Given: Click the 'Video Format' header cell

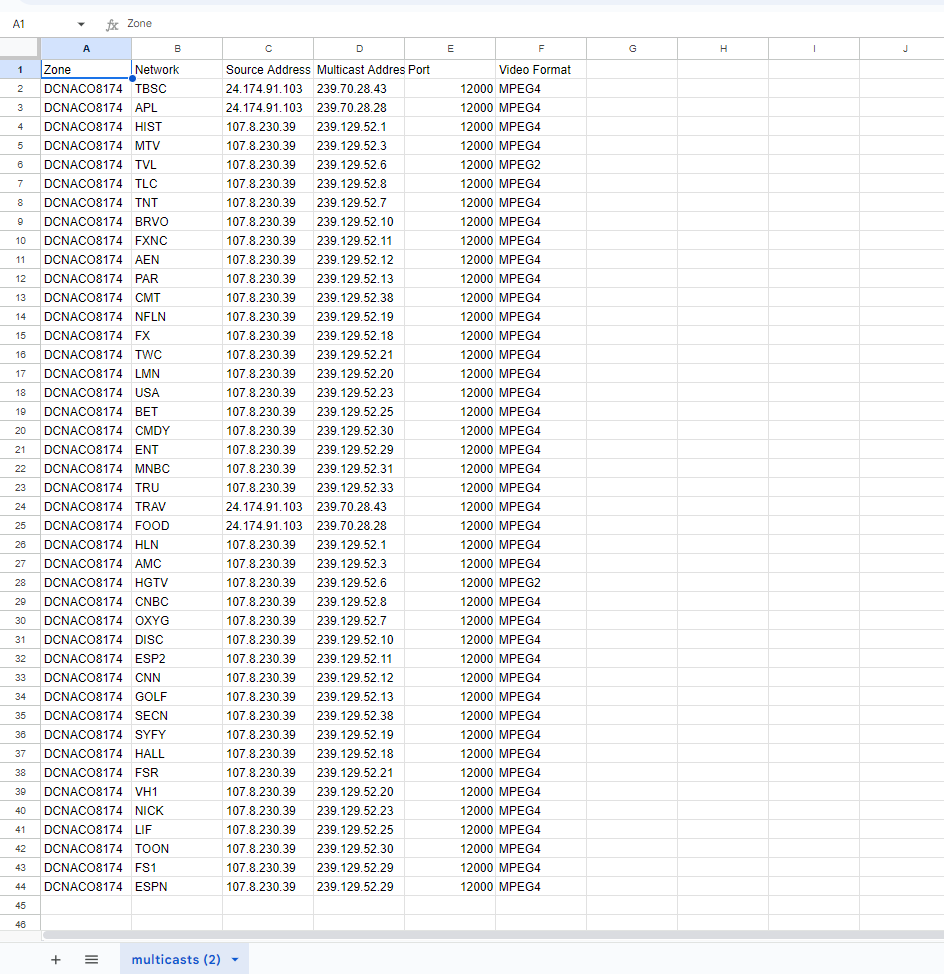Looking at the screenshot, I should 541,70.
